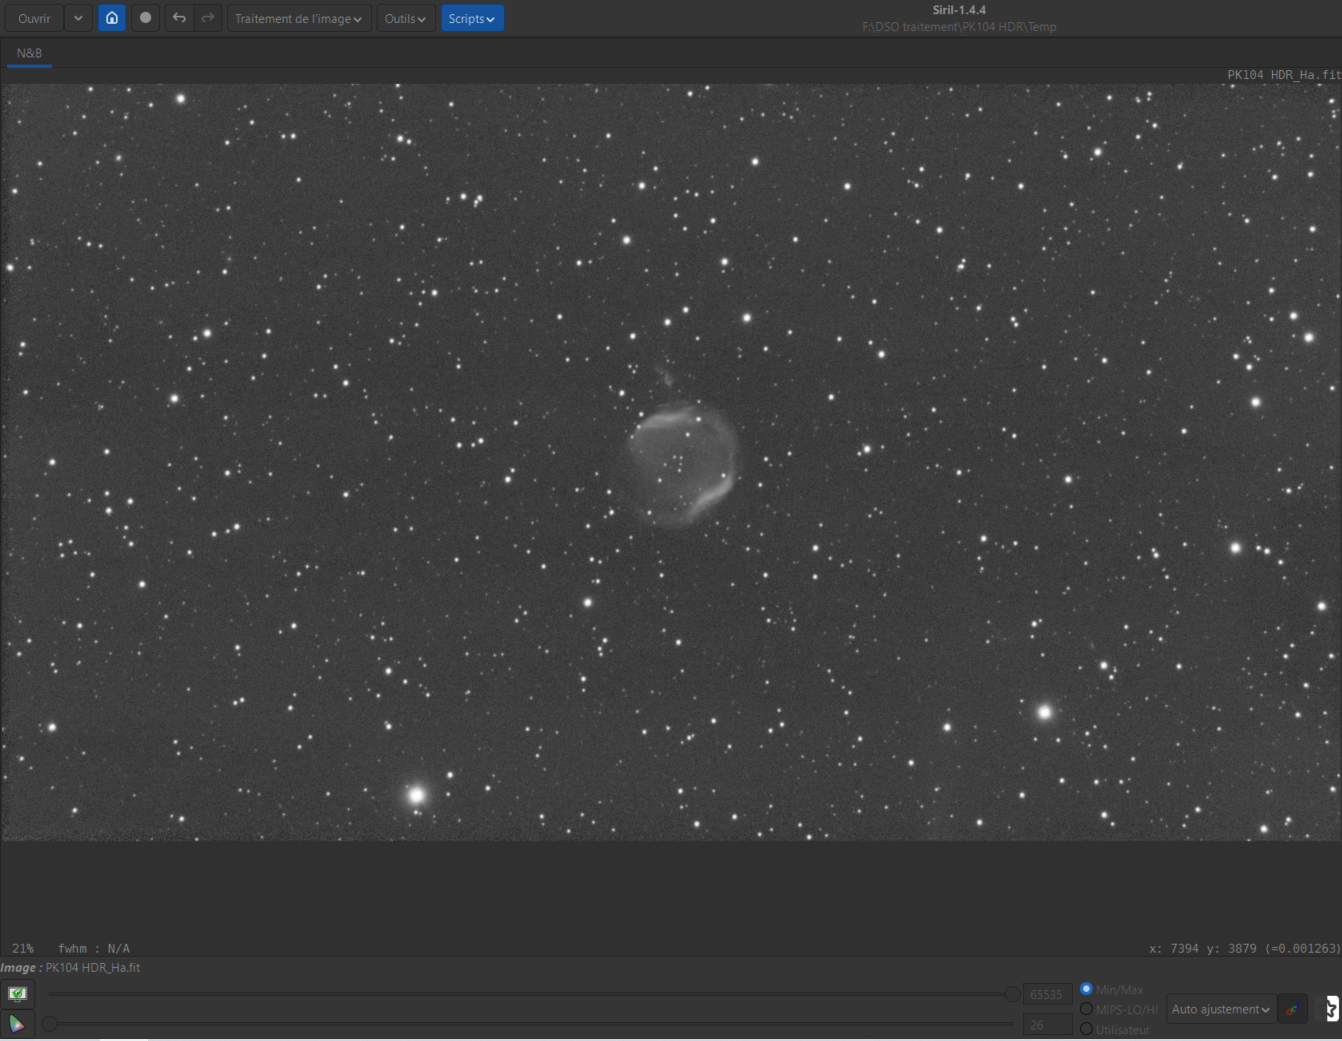Expand the arrow next to Ouvrir

tap(78, 18)
